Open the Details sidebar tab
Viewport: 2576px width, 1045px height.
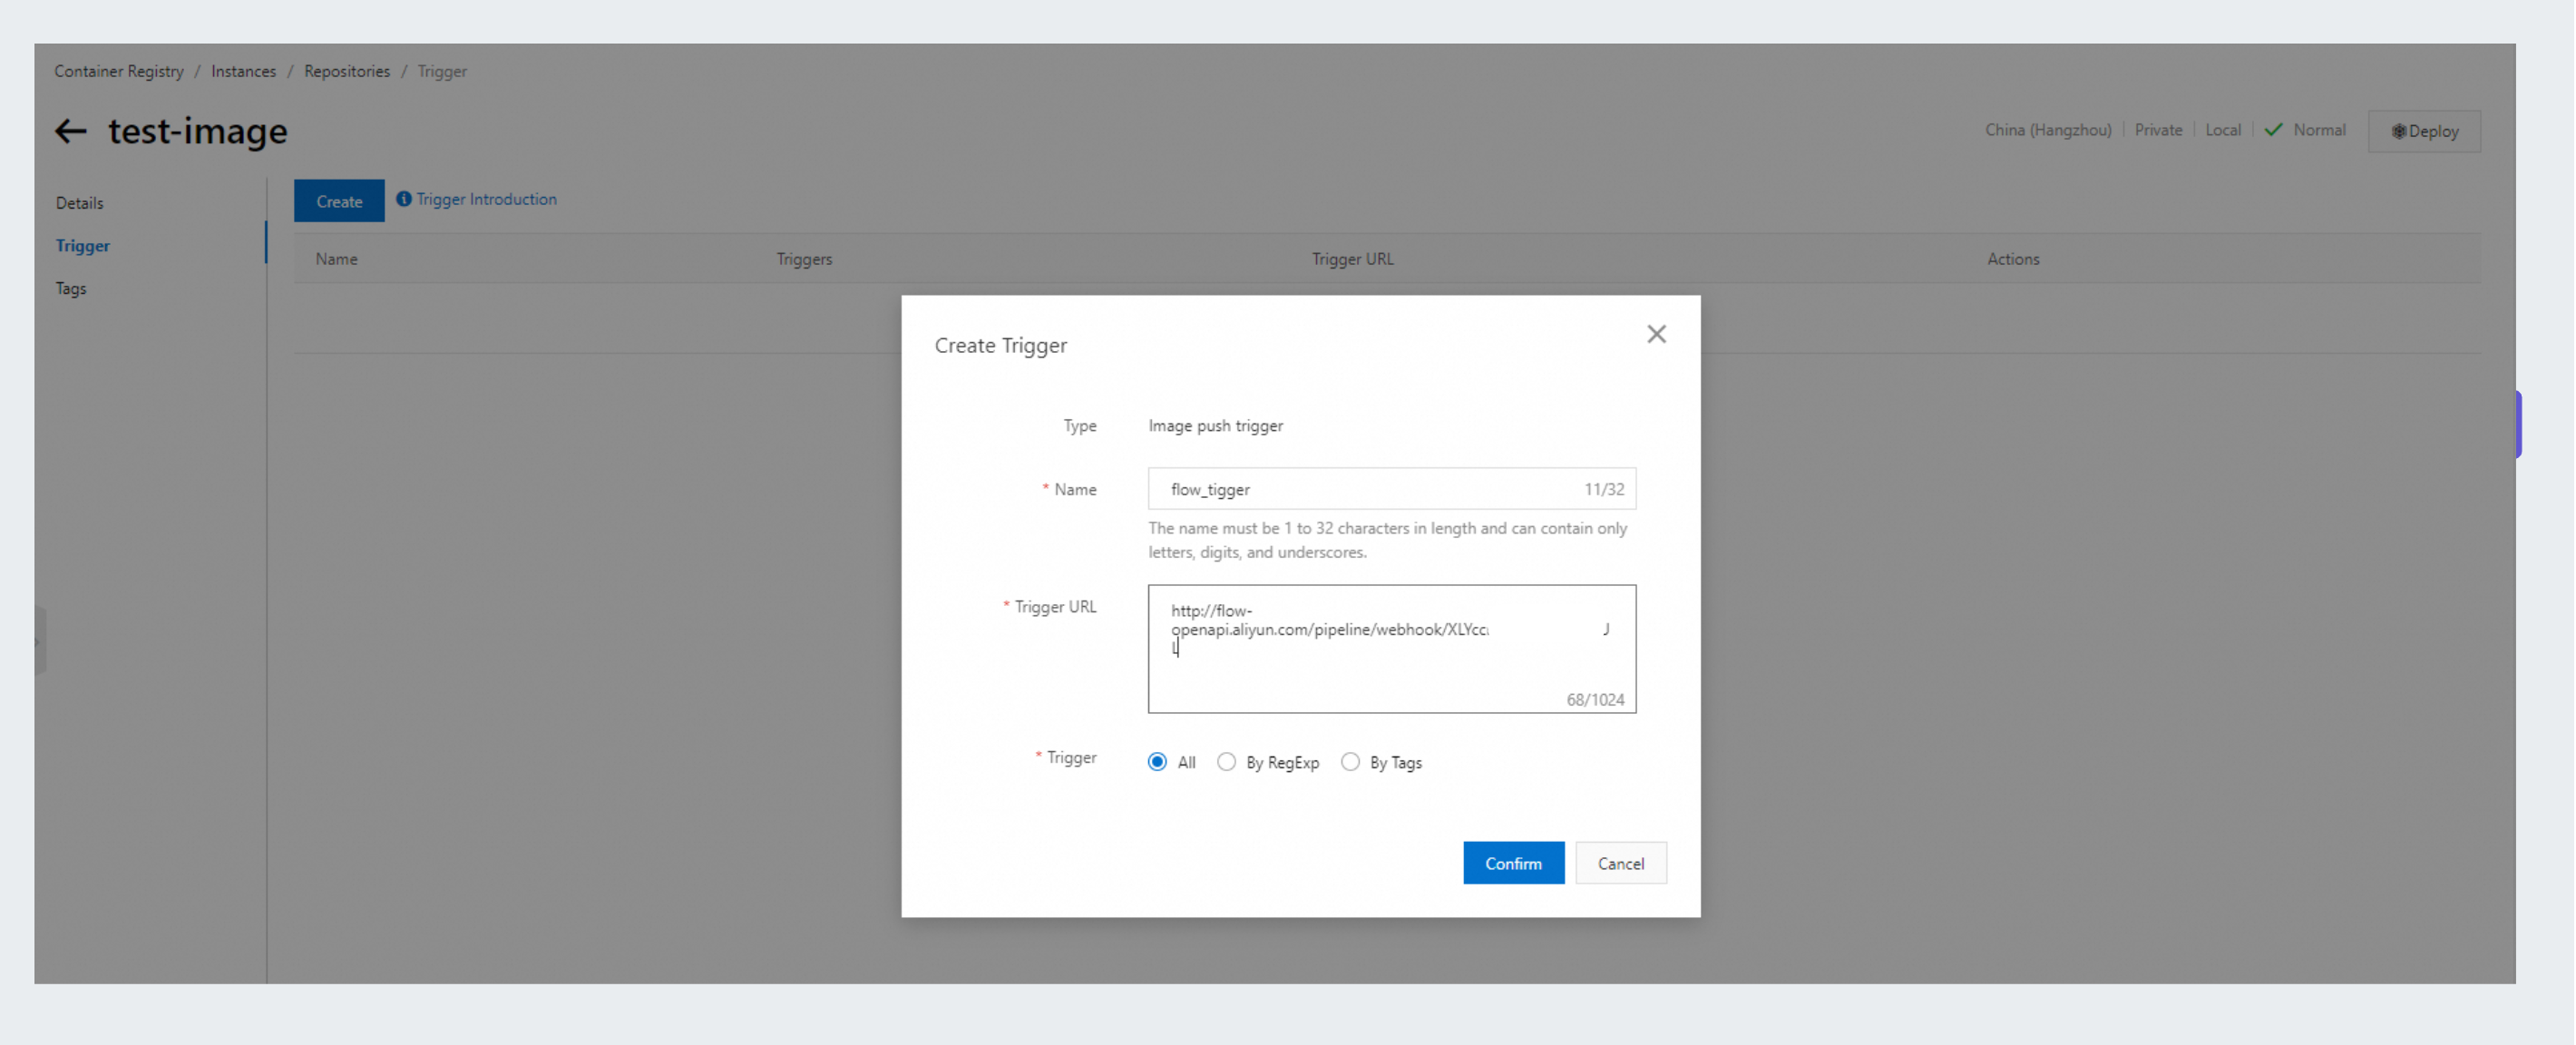click(80, 203)
